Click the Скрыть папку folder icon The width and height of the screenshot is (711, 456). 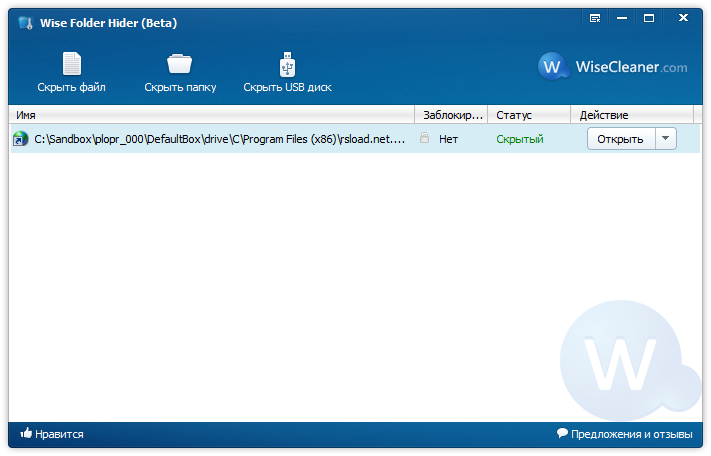coord(180,63)
